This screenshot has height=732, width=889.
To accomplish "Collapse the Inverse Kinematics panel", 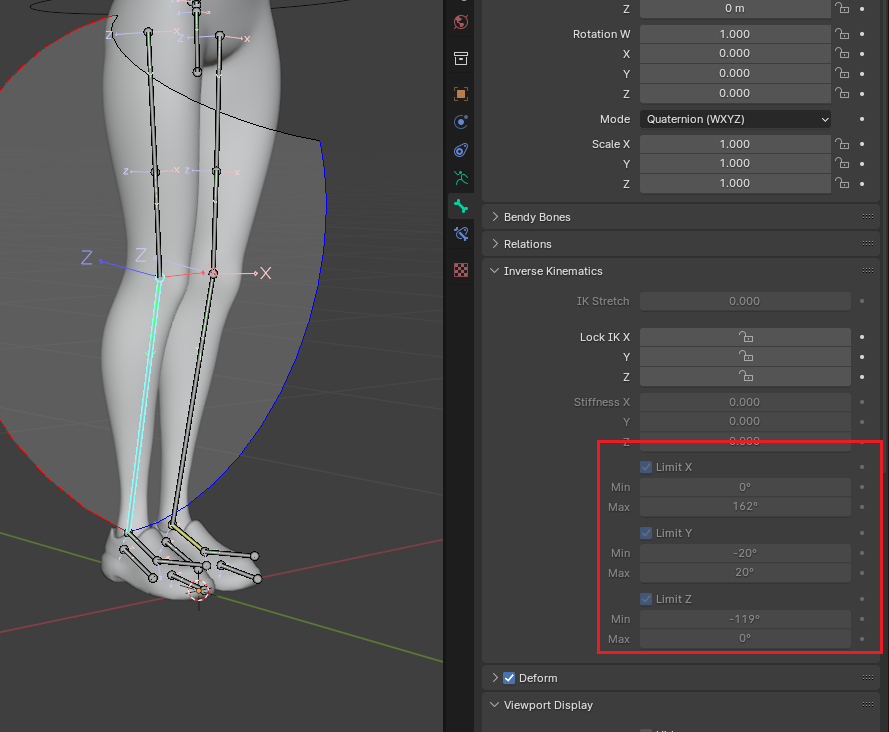I will [495, 271].
